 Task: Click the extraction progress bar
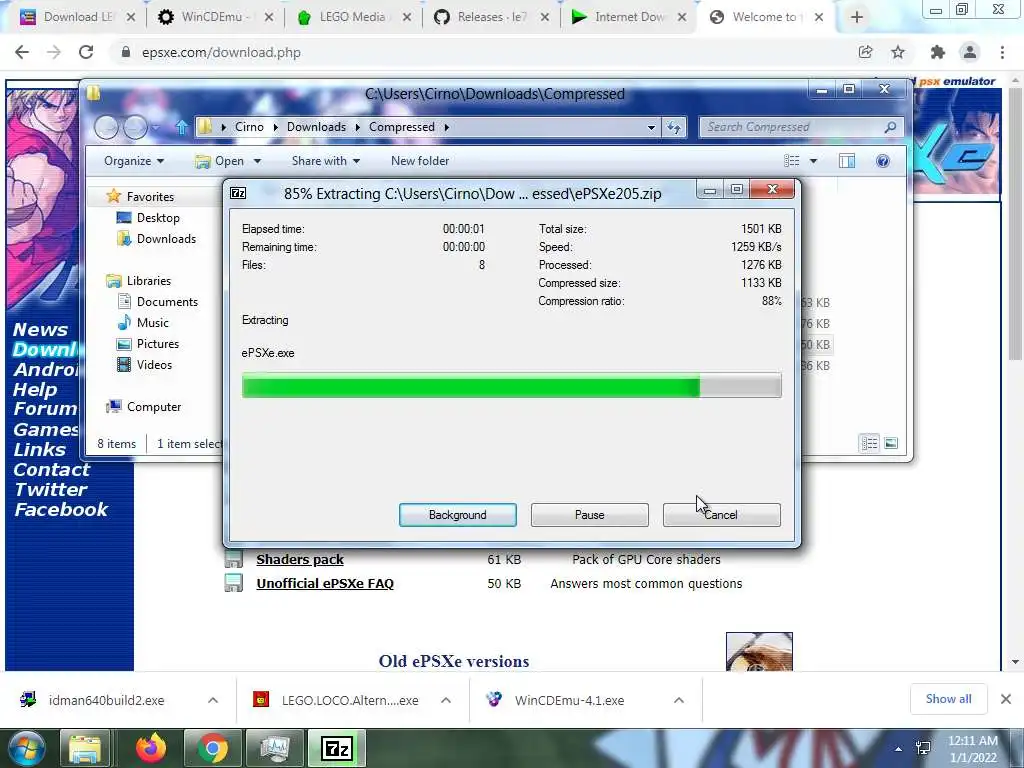click(x=511, y=386)
